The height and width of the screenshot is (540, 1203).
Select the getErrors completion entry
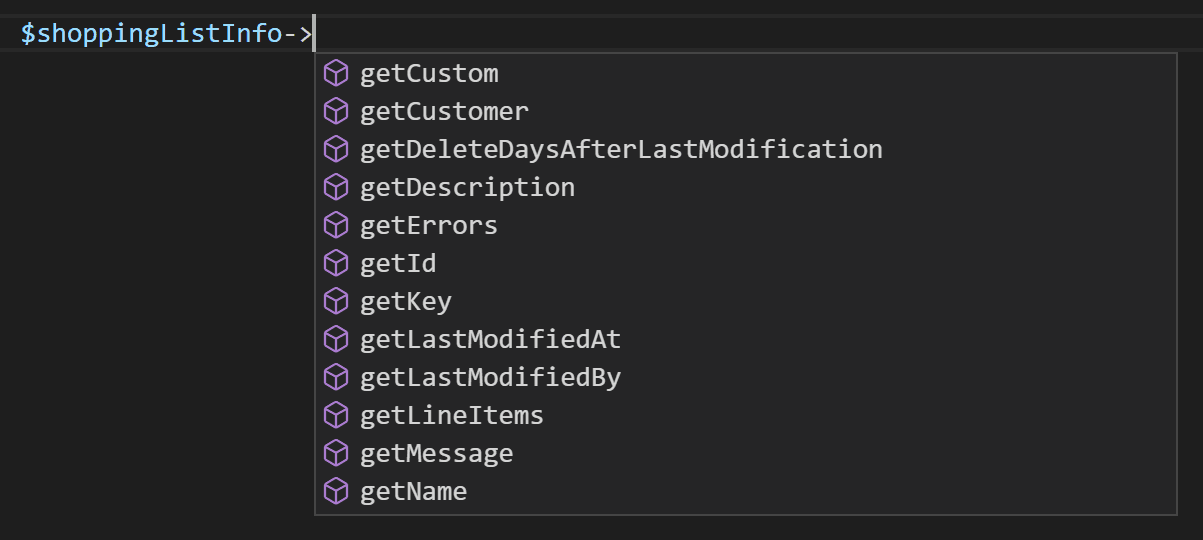pyautogui.click(x=429, y=226)
